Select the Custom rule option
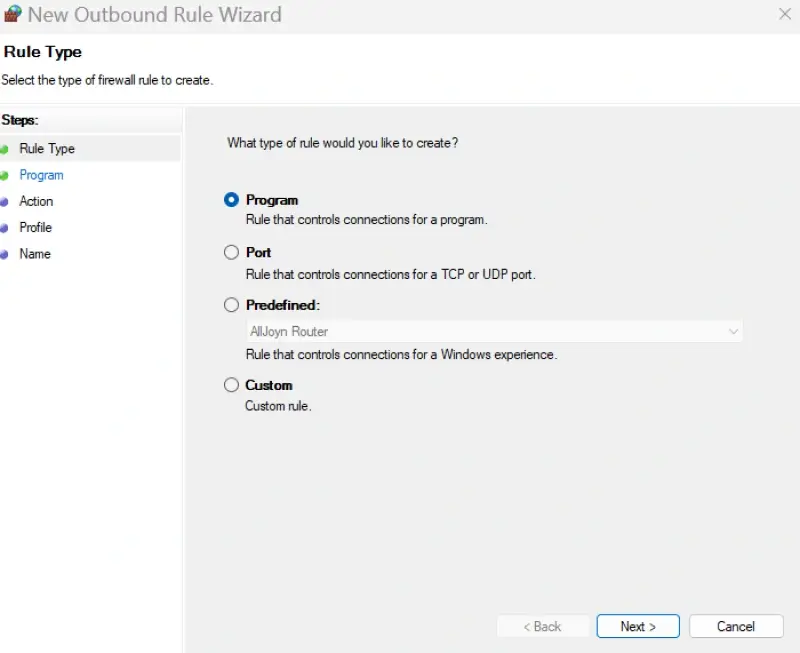Viewport: 800px width, 653px height. point(231,385)
